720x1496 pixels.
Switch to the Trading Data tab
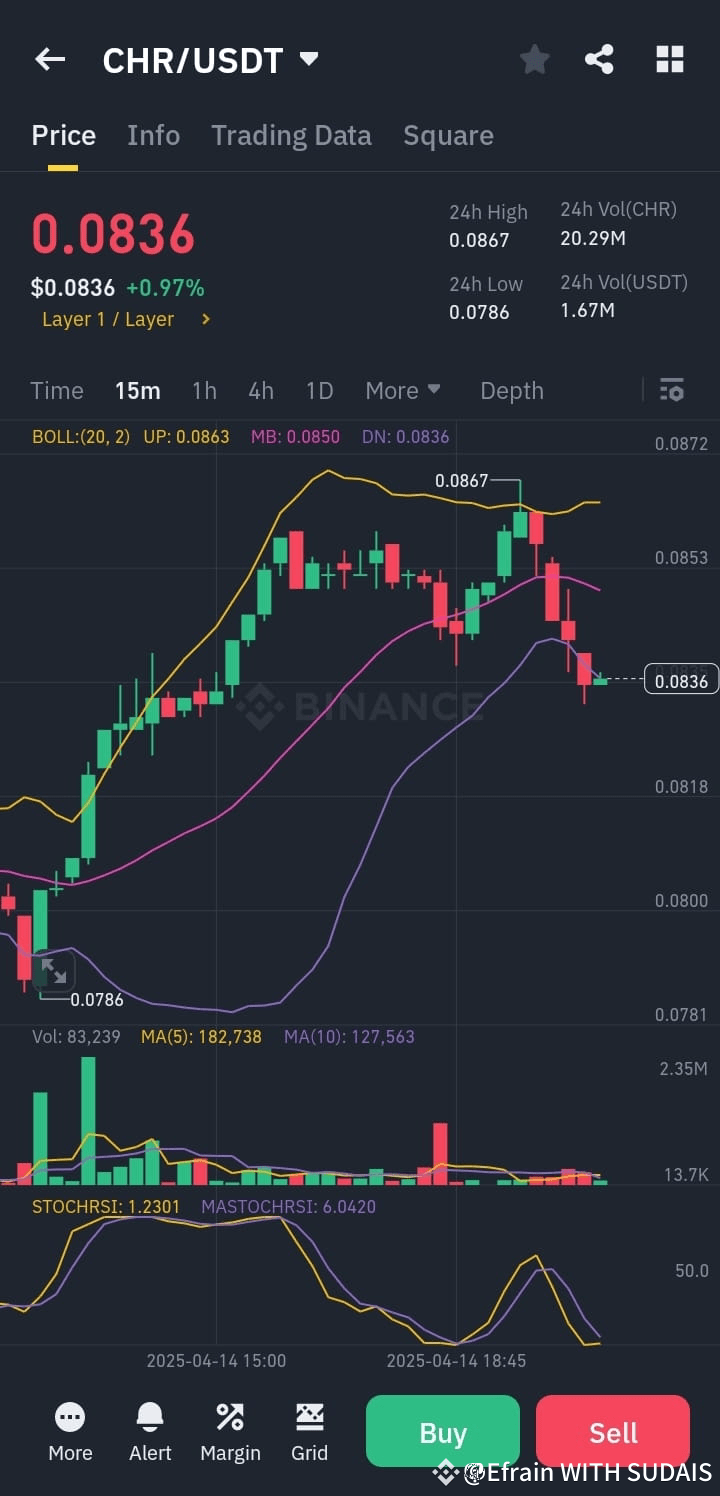pyautogui.click(x=291, y=135)
